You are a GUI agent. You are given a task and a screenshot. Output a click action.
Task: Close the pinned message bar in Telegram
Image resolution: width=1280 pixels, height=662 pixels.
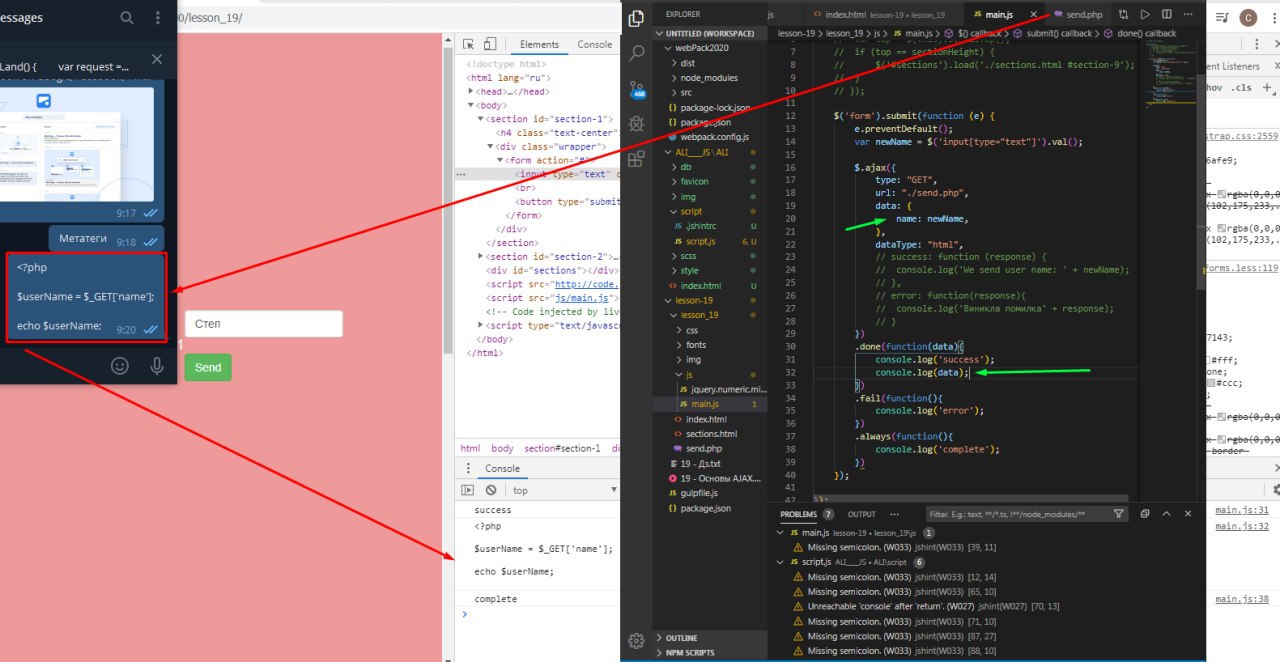coord(157,60)
